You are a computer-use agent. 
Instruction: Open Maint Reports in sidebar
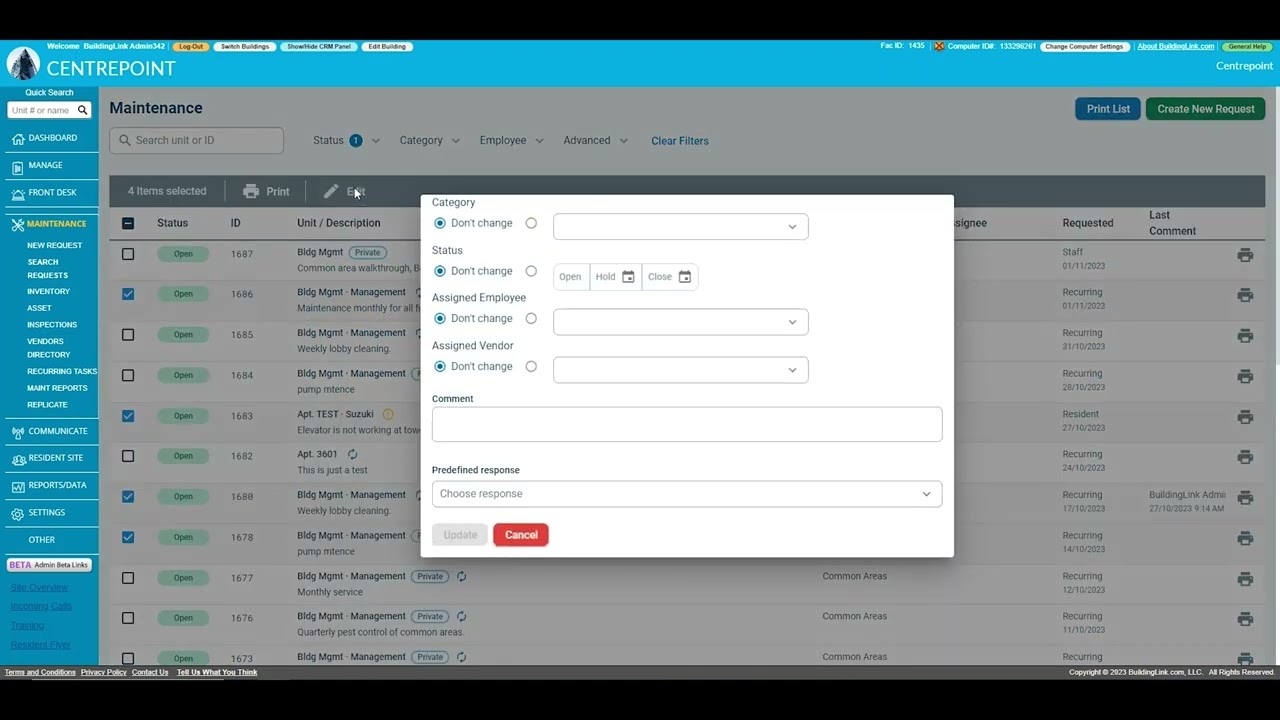click(57, 388)
